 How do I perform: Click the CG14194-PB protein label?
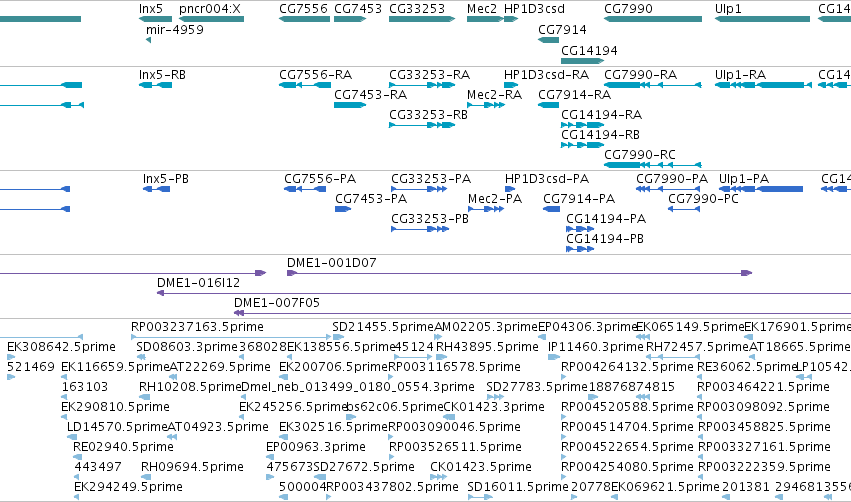click(605, 239)
